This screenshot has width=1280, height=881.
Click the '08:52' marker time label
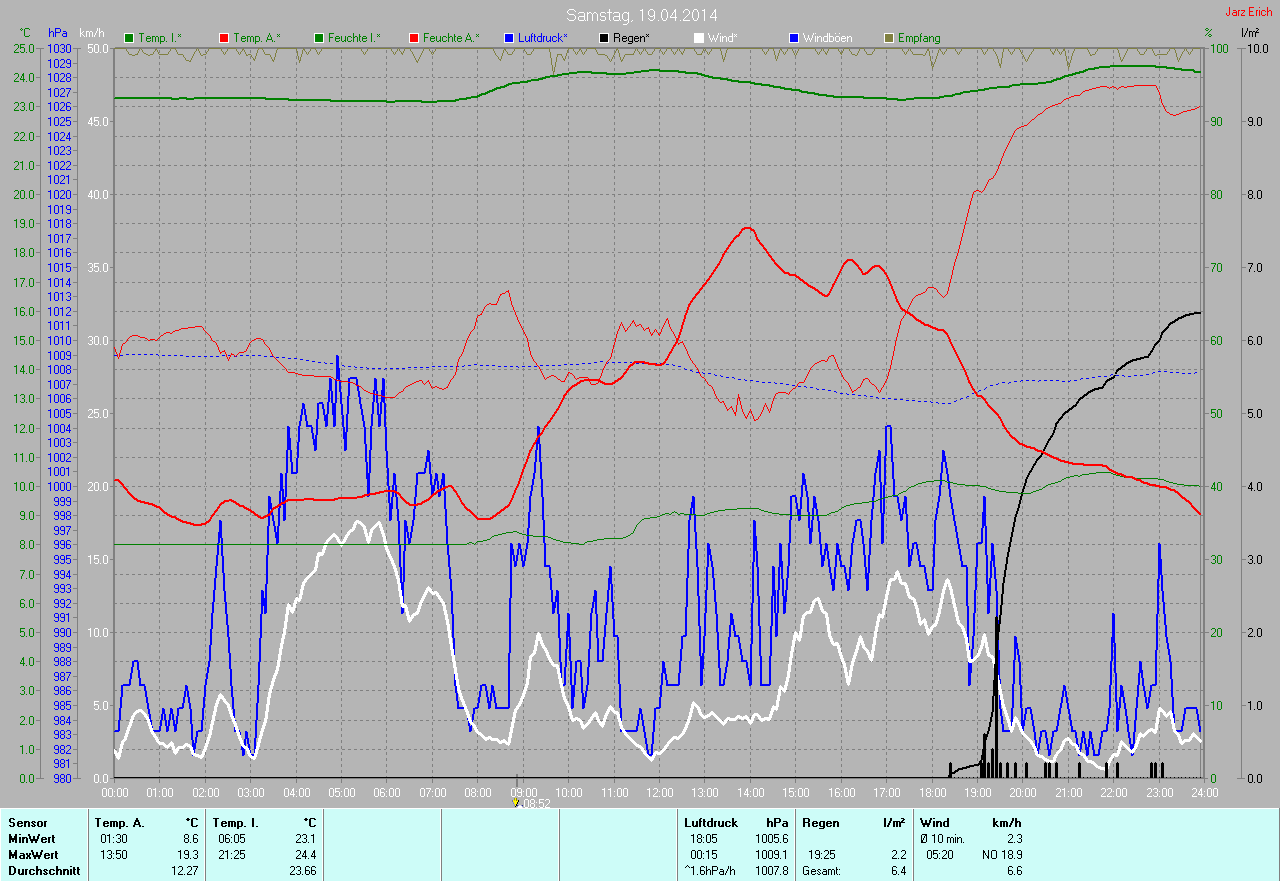pos(535,802)
